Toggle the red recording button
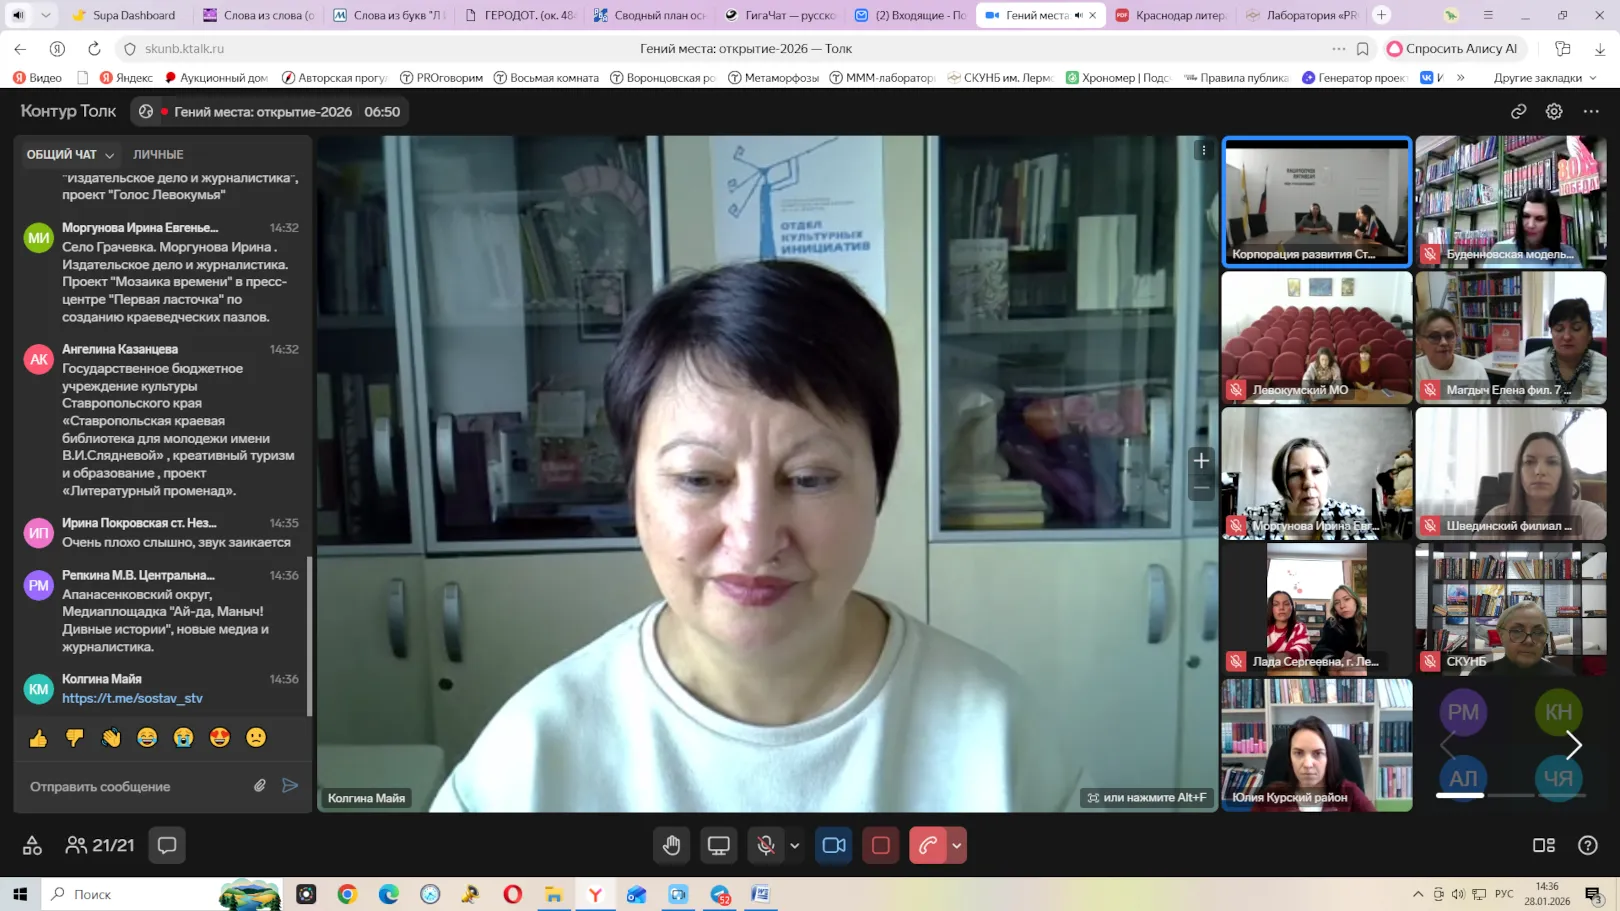 tap(880, 846)
